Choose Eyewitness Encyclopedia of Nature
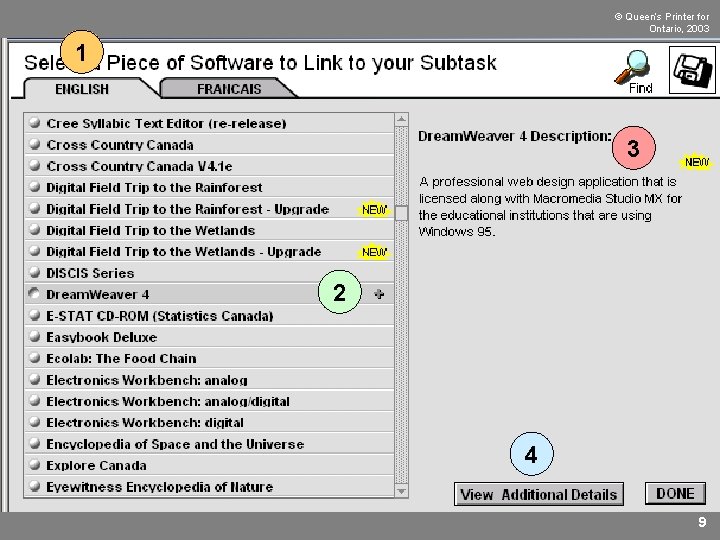 coord(209,487)
